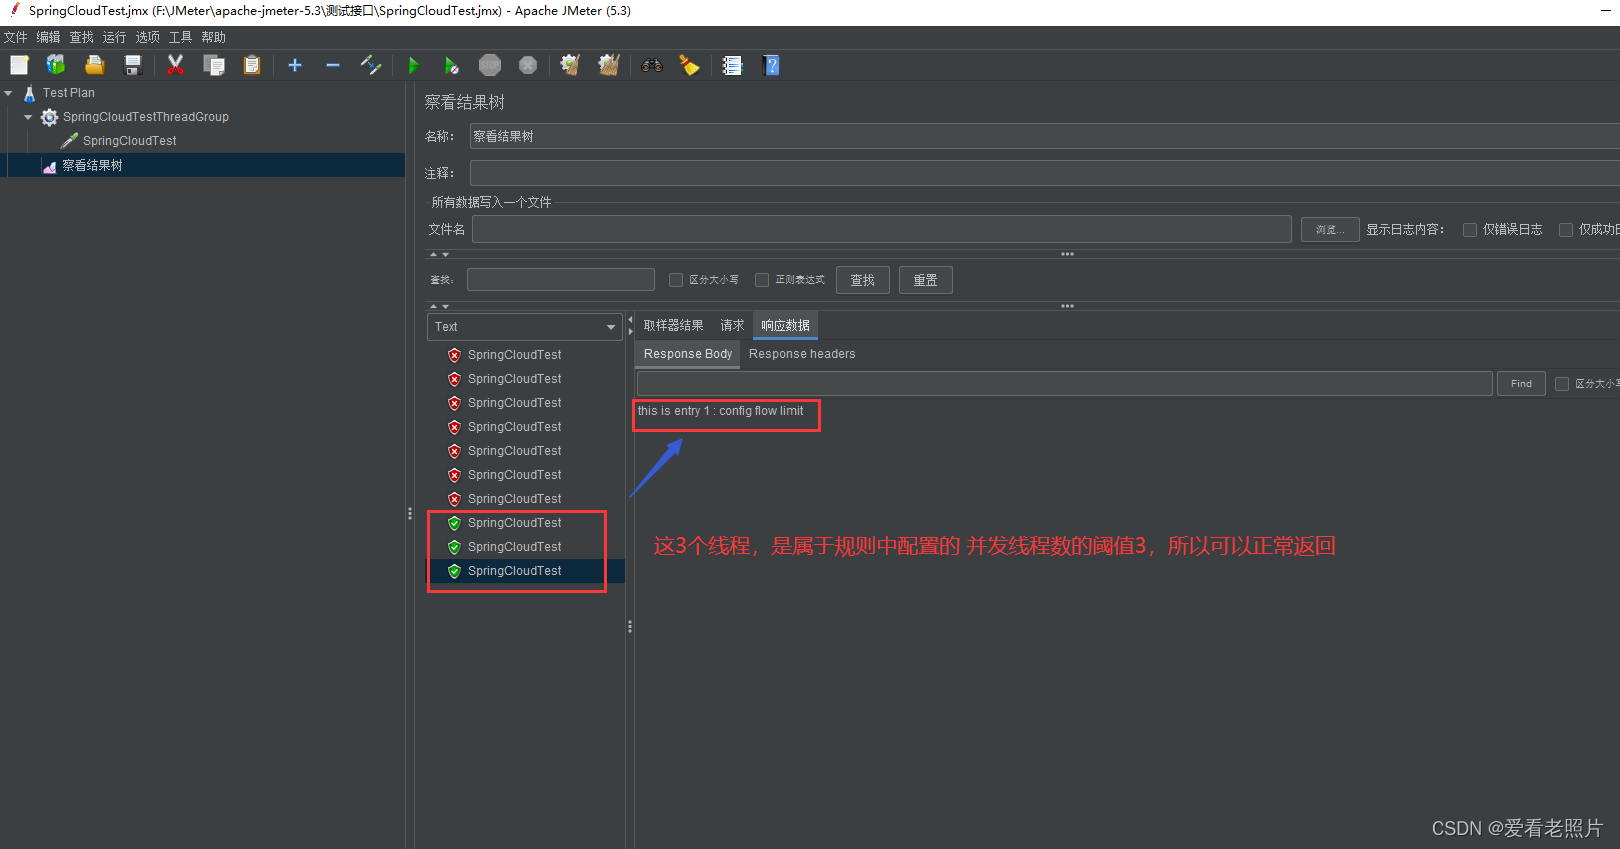The height and width of the screenshot is (849, 1620).
Task: Clear all results with the double broom icon
Action: pos(609,65)
